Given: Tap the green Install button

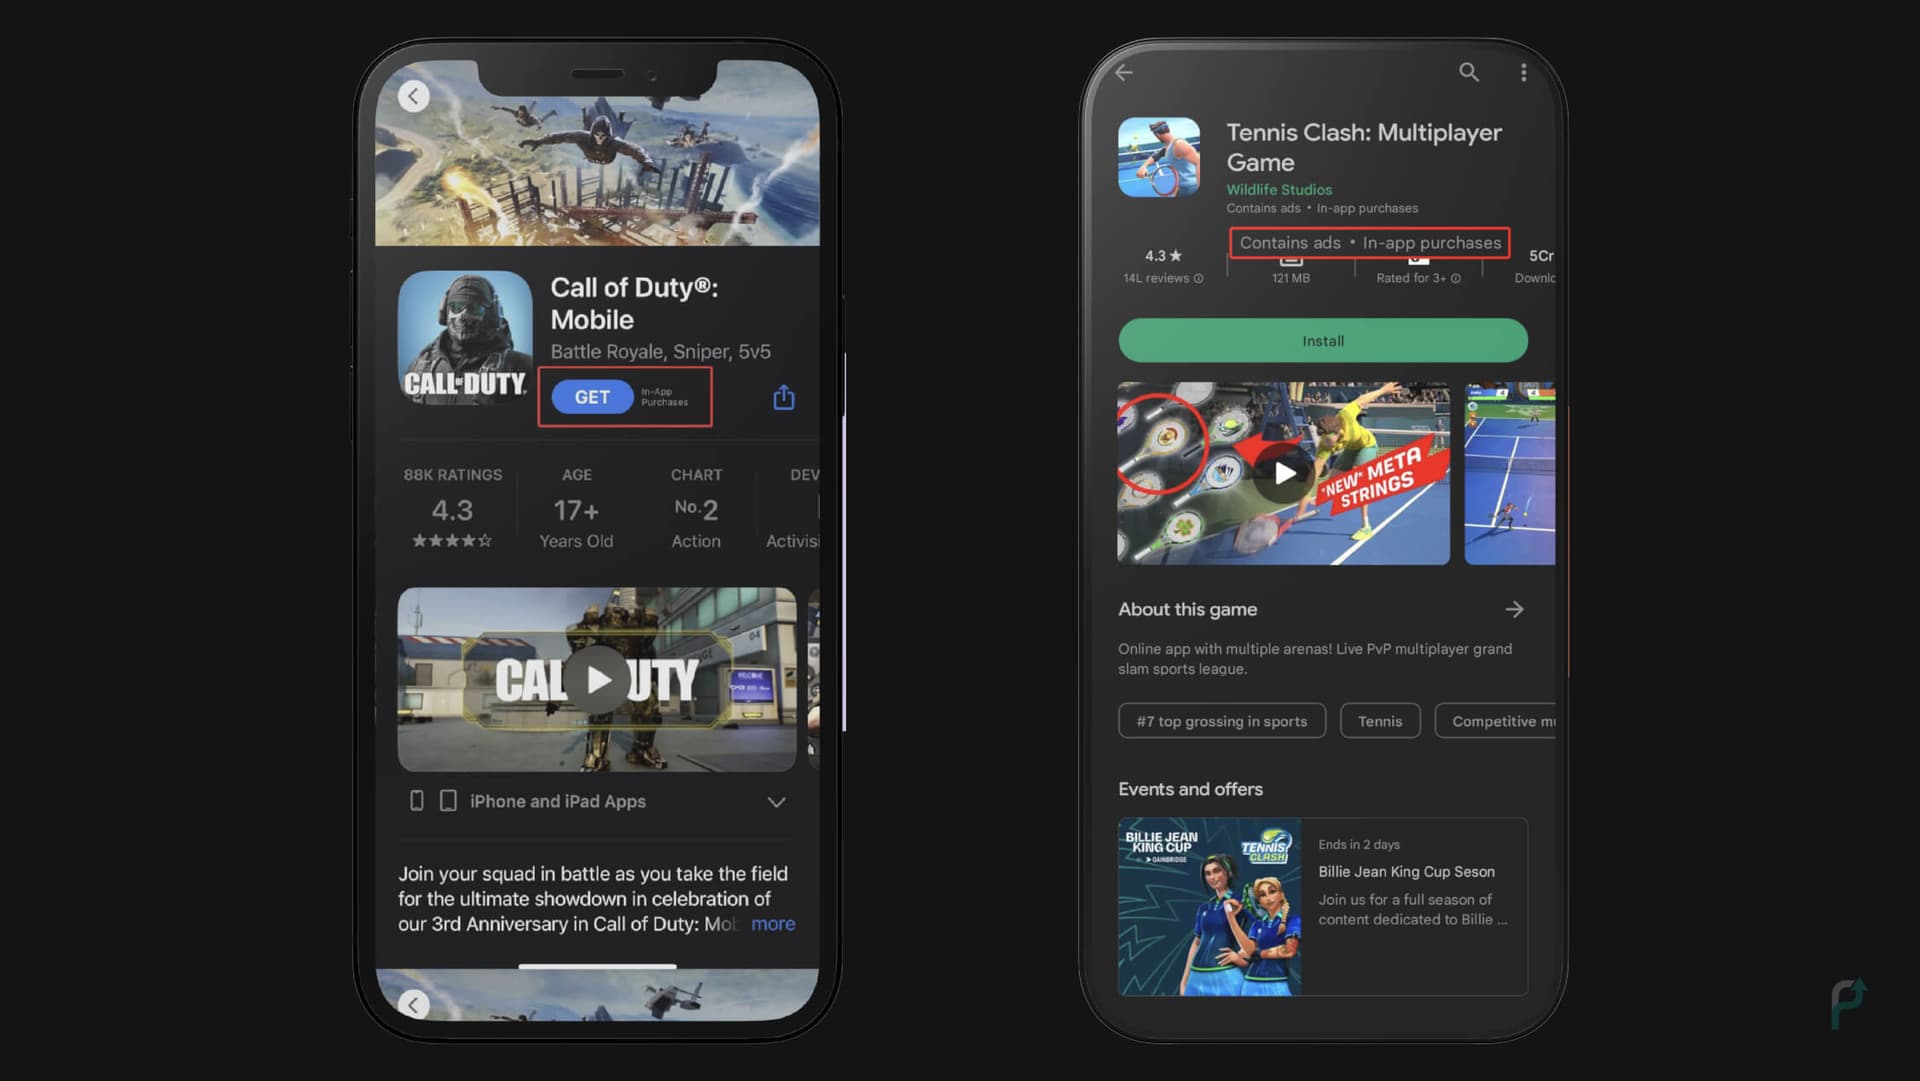Looking at the screenshot, I should tap(1323, 341).
